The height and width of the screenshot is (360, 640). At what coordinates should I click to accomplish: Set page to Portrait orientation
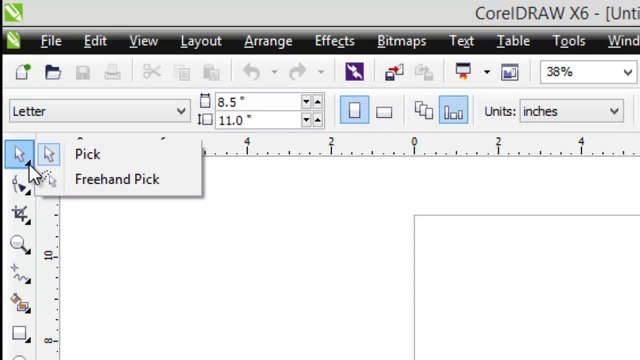point(354,110)
